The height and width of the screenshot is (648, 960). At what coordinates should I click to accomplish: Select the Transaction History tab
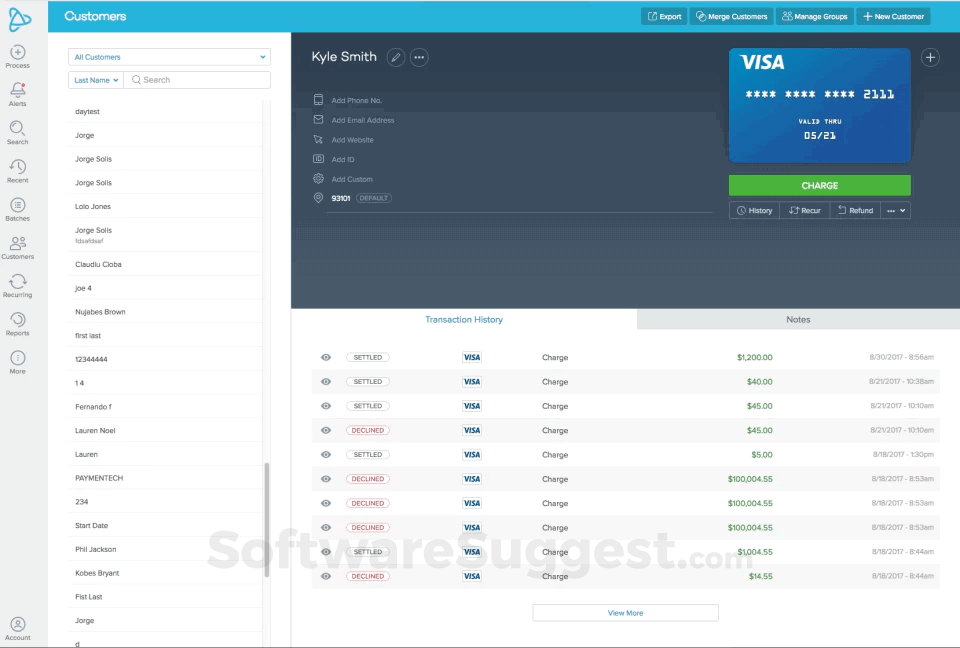coord(463,319)
